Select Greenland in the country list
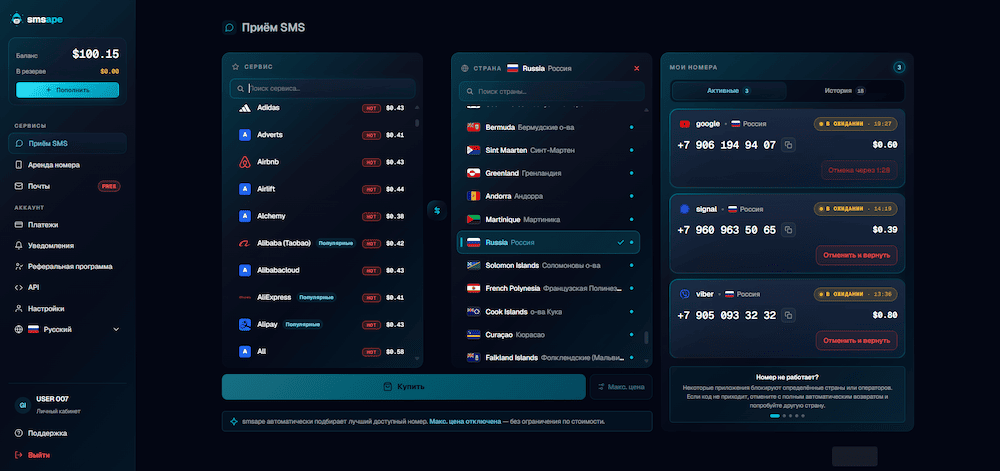Screen dimensions: 1000x471 pos(549,173)
